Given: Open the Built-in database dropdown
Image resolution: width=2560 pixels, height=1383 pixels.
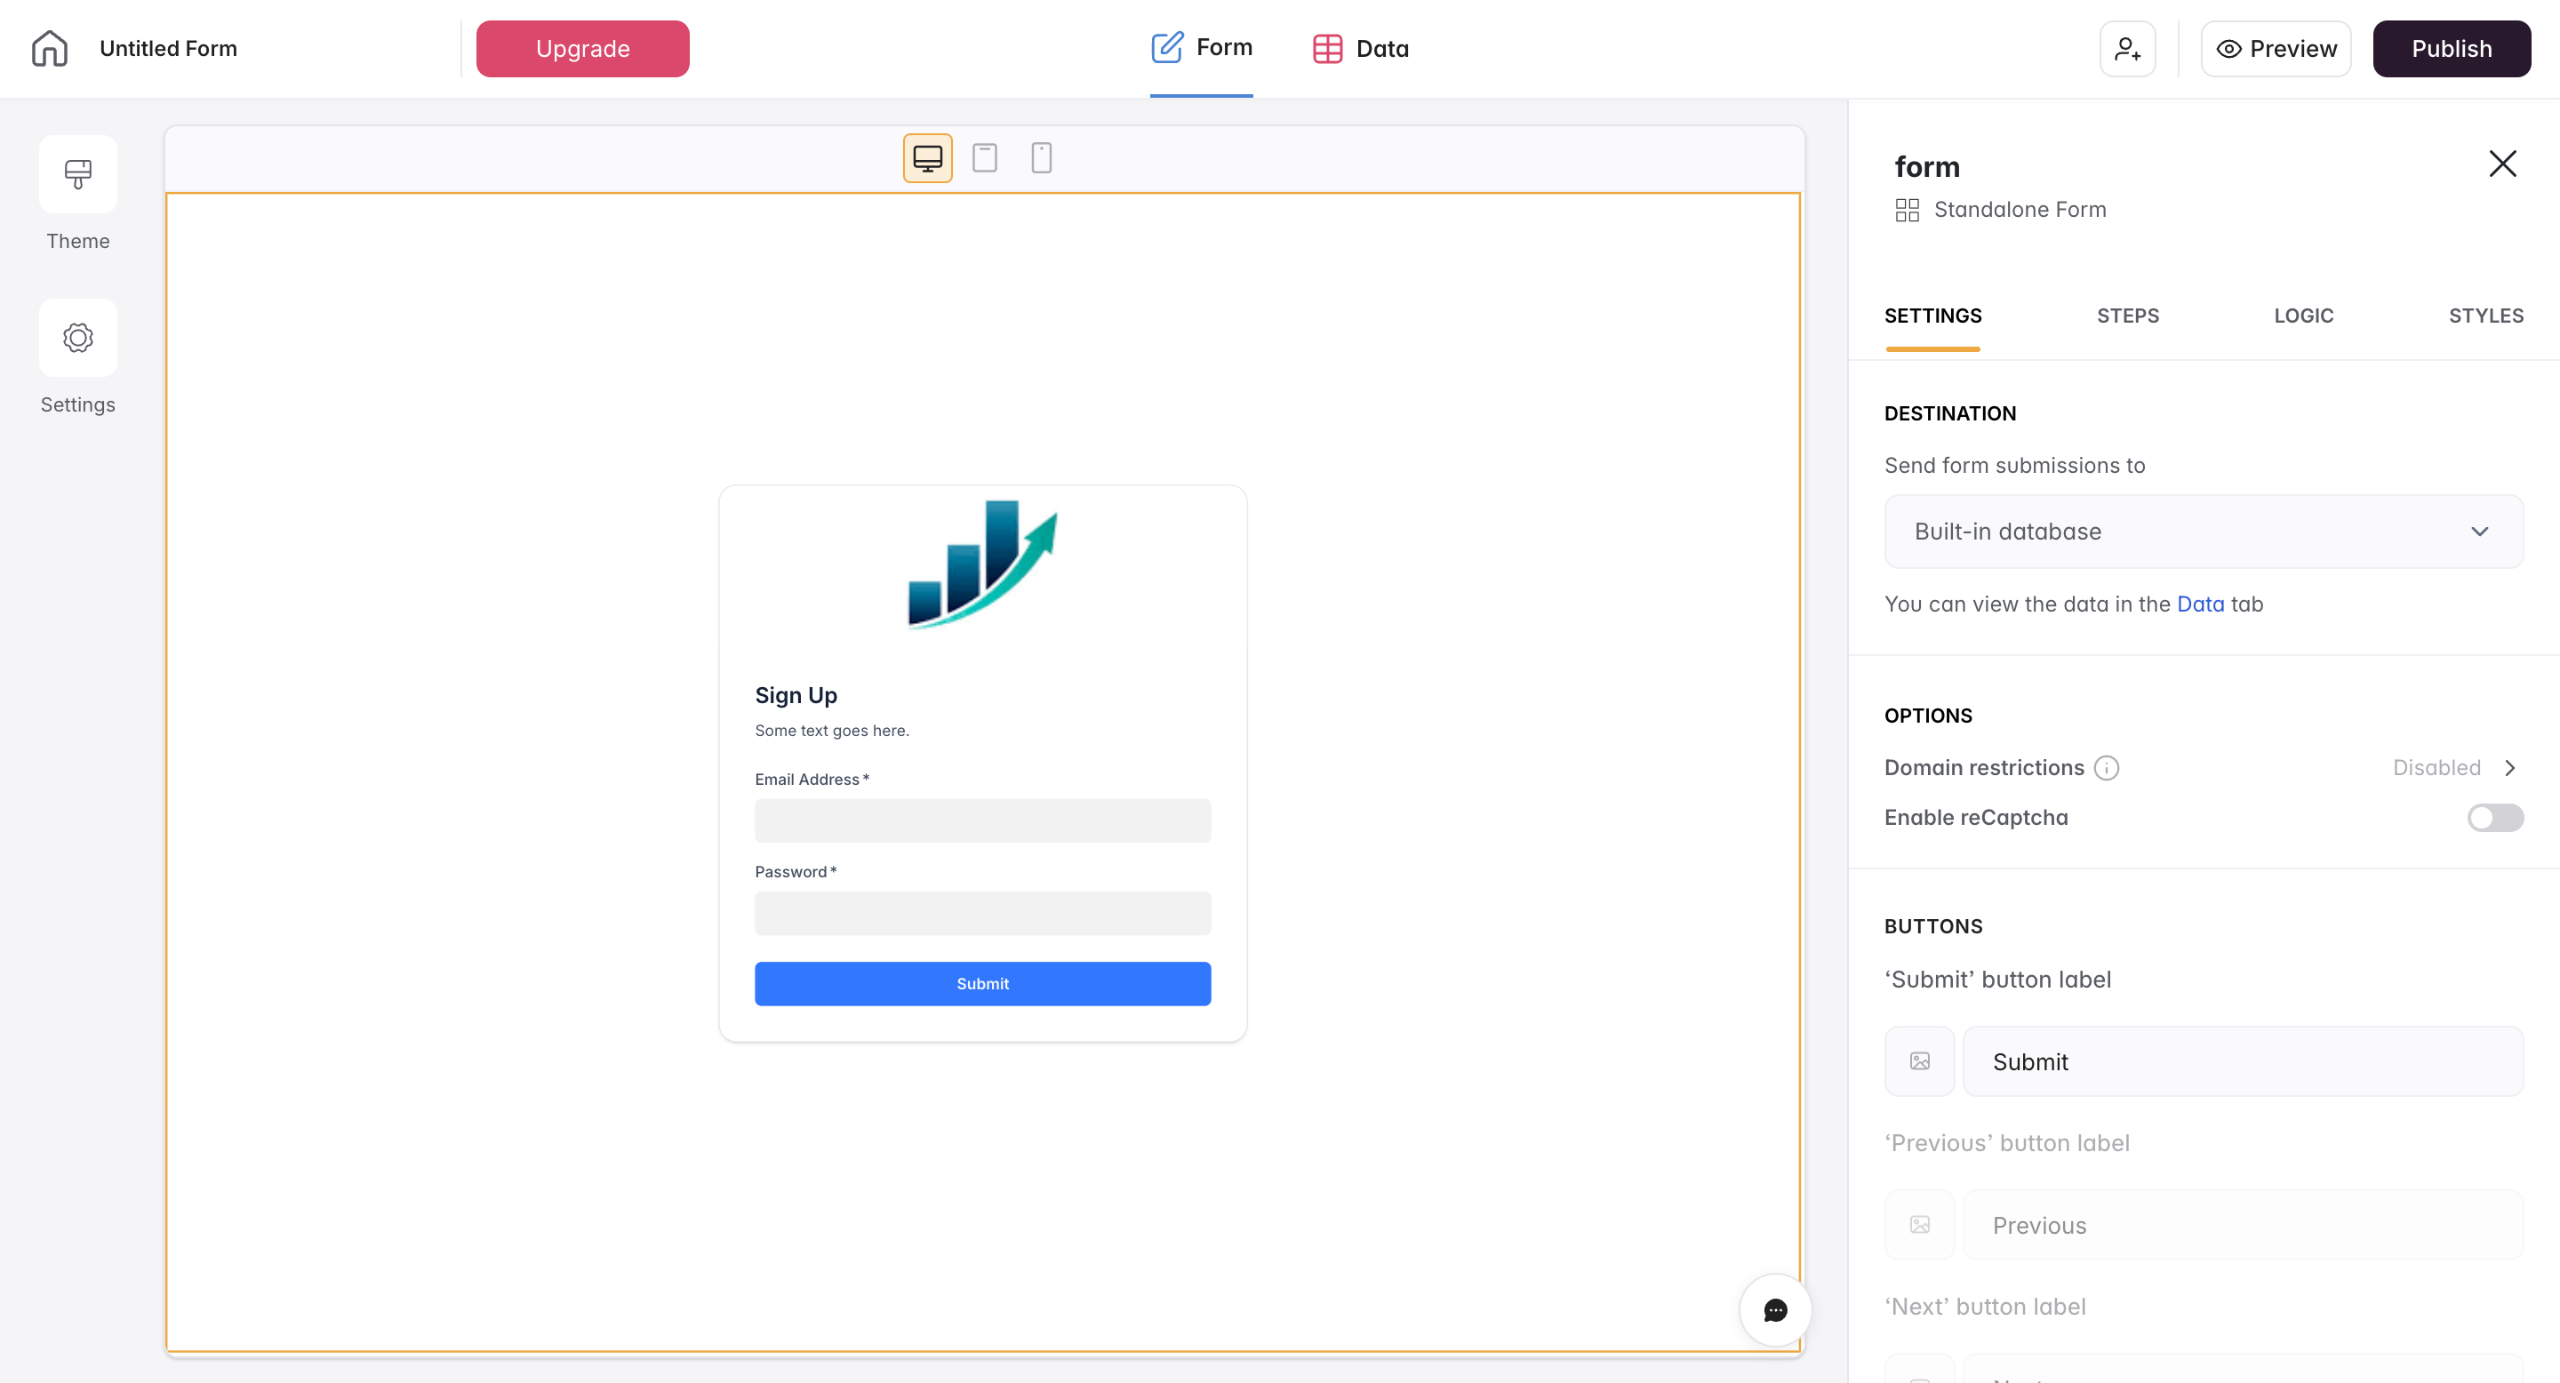Looking at the screenshot, I should pos(2203,531).
